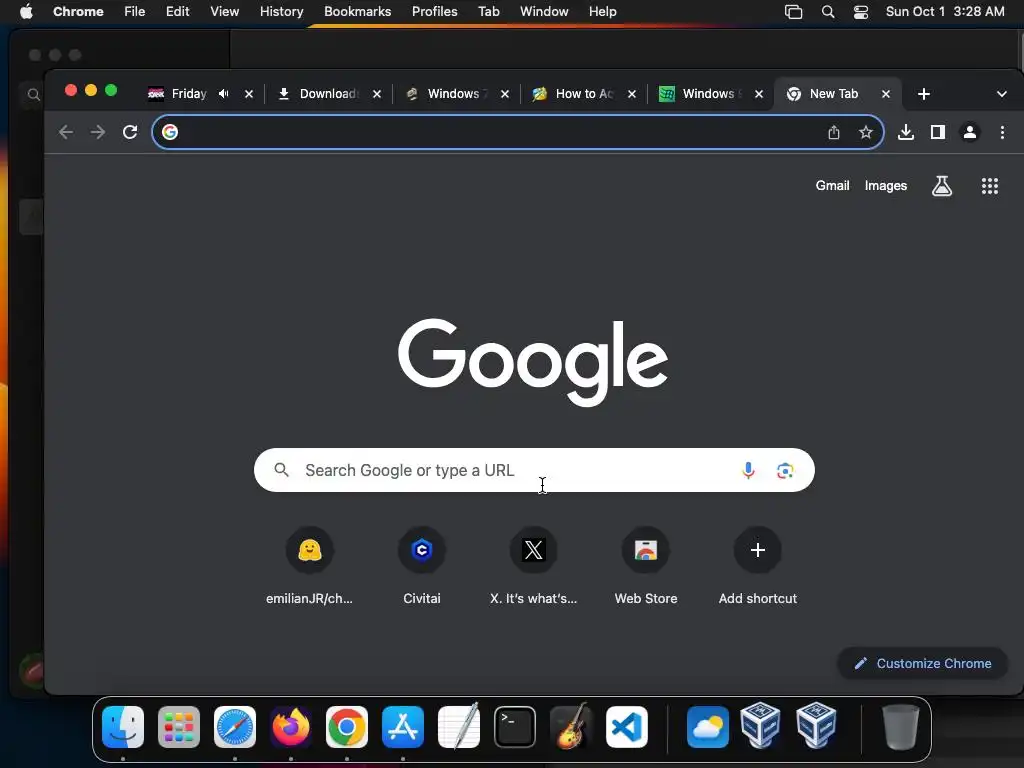Click the Google search box
Viewport: 1024px width, 768px height.
click(534, 470)
